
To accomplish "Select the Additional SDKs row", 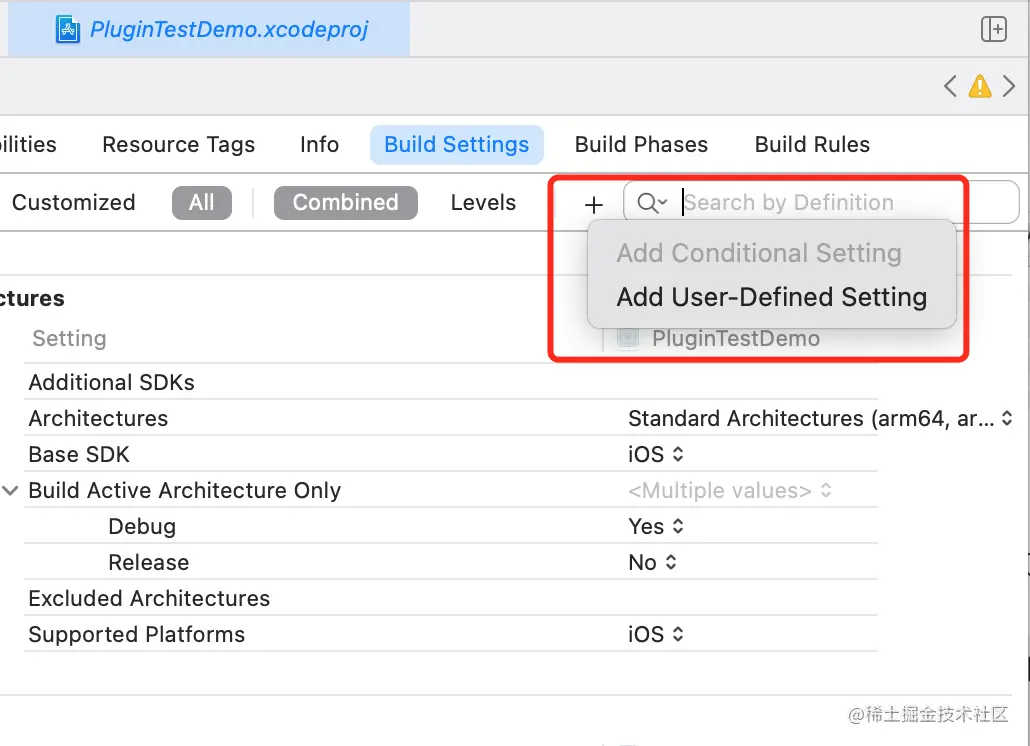I will (451, 382).
